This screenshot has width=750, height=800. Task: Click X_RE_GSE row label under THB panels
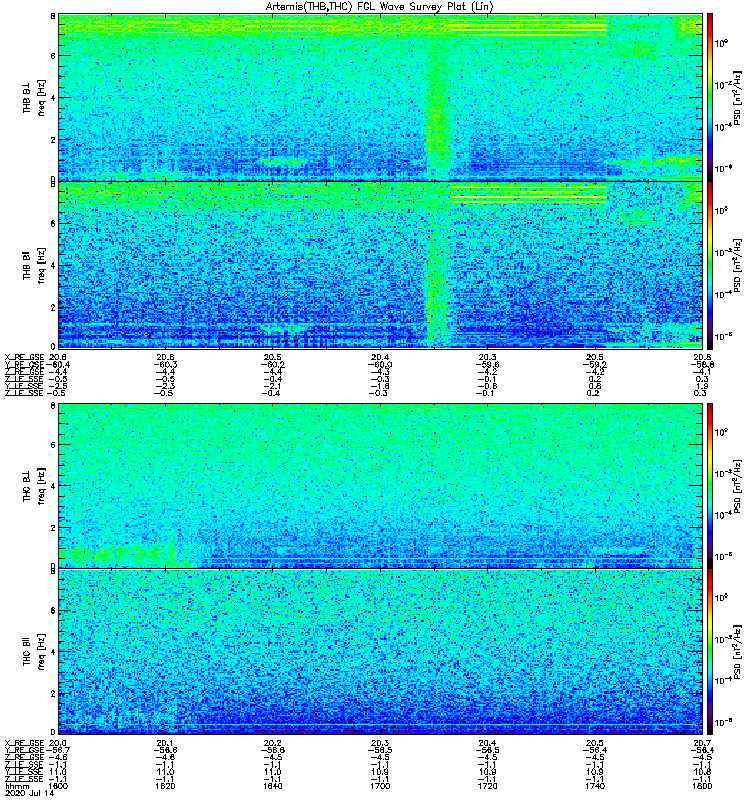click(x=24, y=357)
